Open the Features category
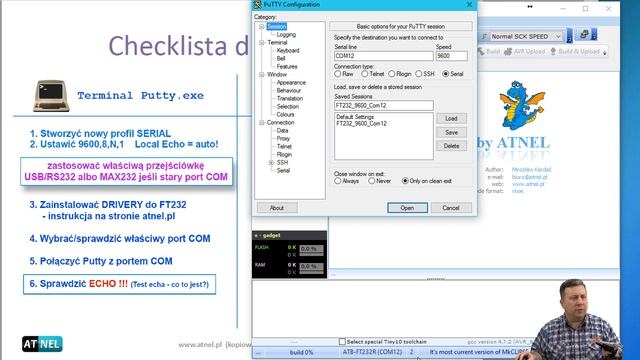This screenshot has width=640, height=360. [x=287, y=67]
